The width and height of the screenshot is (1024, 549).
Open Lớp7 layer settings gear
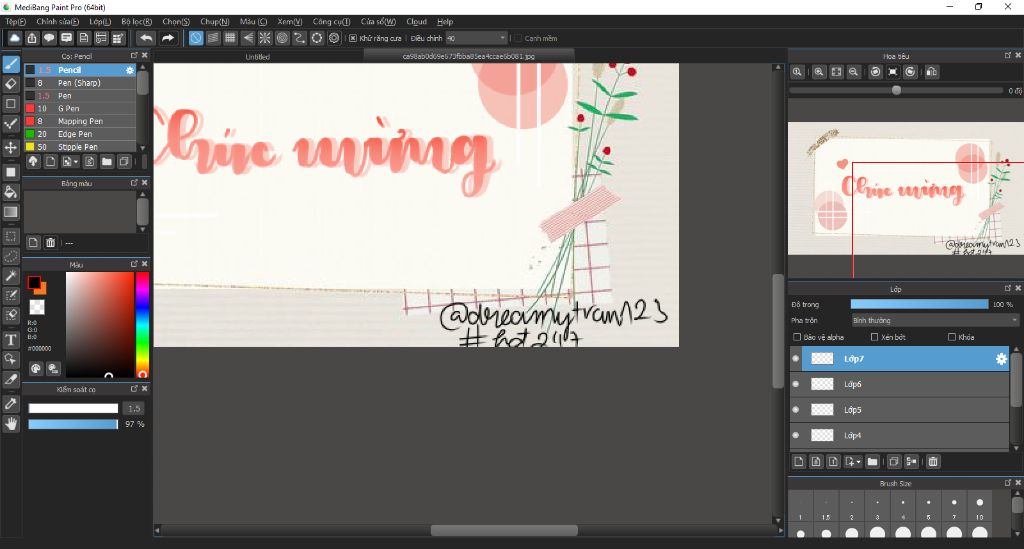pos(1000,359)
